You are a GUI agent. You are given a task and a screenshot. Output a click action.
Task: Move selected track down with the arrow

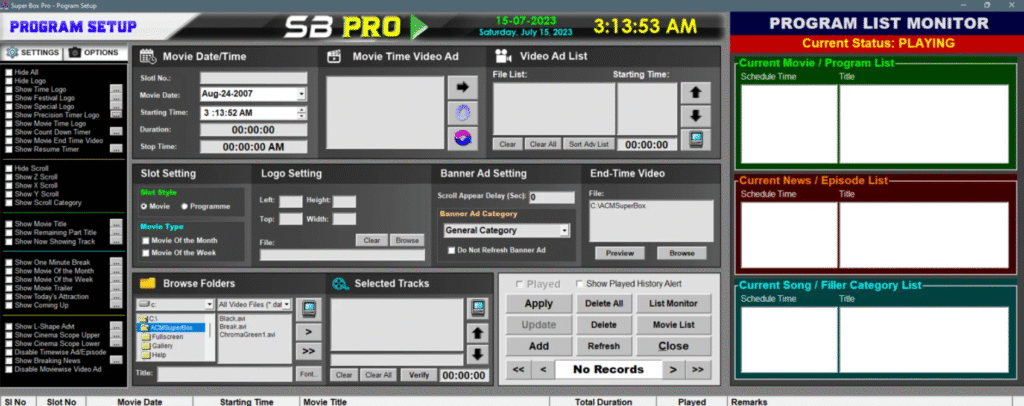477,354
